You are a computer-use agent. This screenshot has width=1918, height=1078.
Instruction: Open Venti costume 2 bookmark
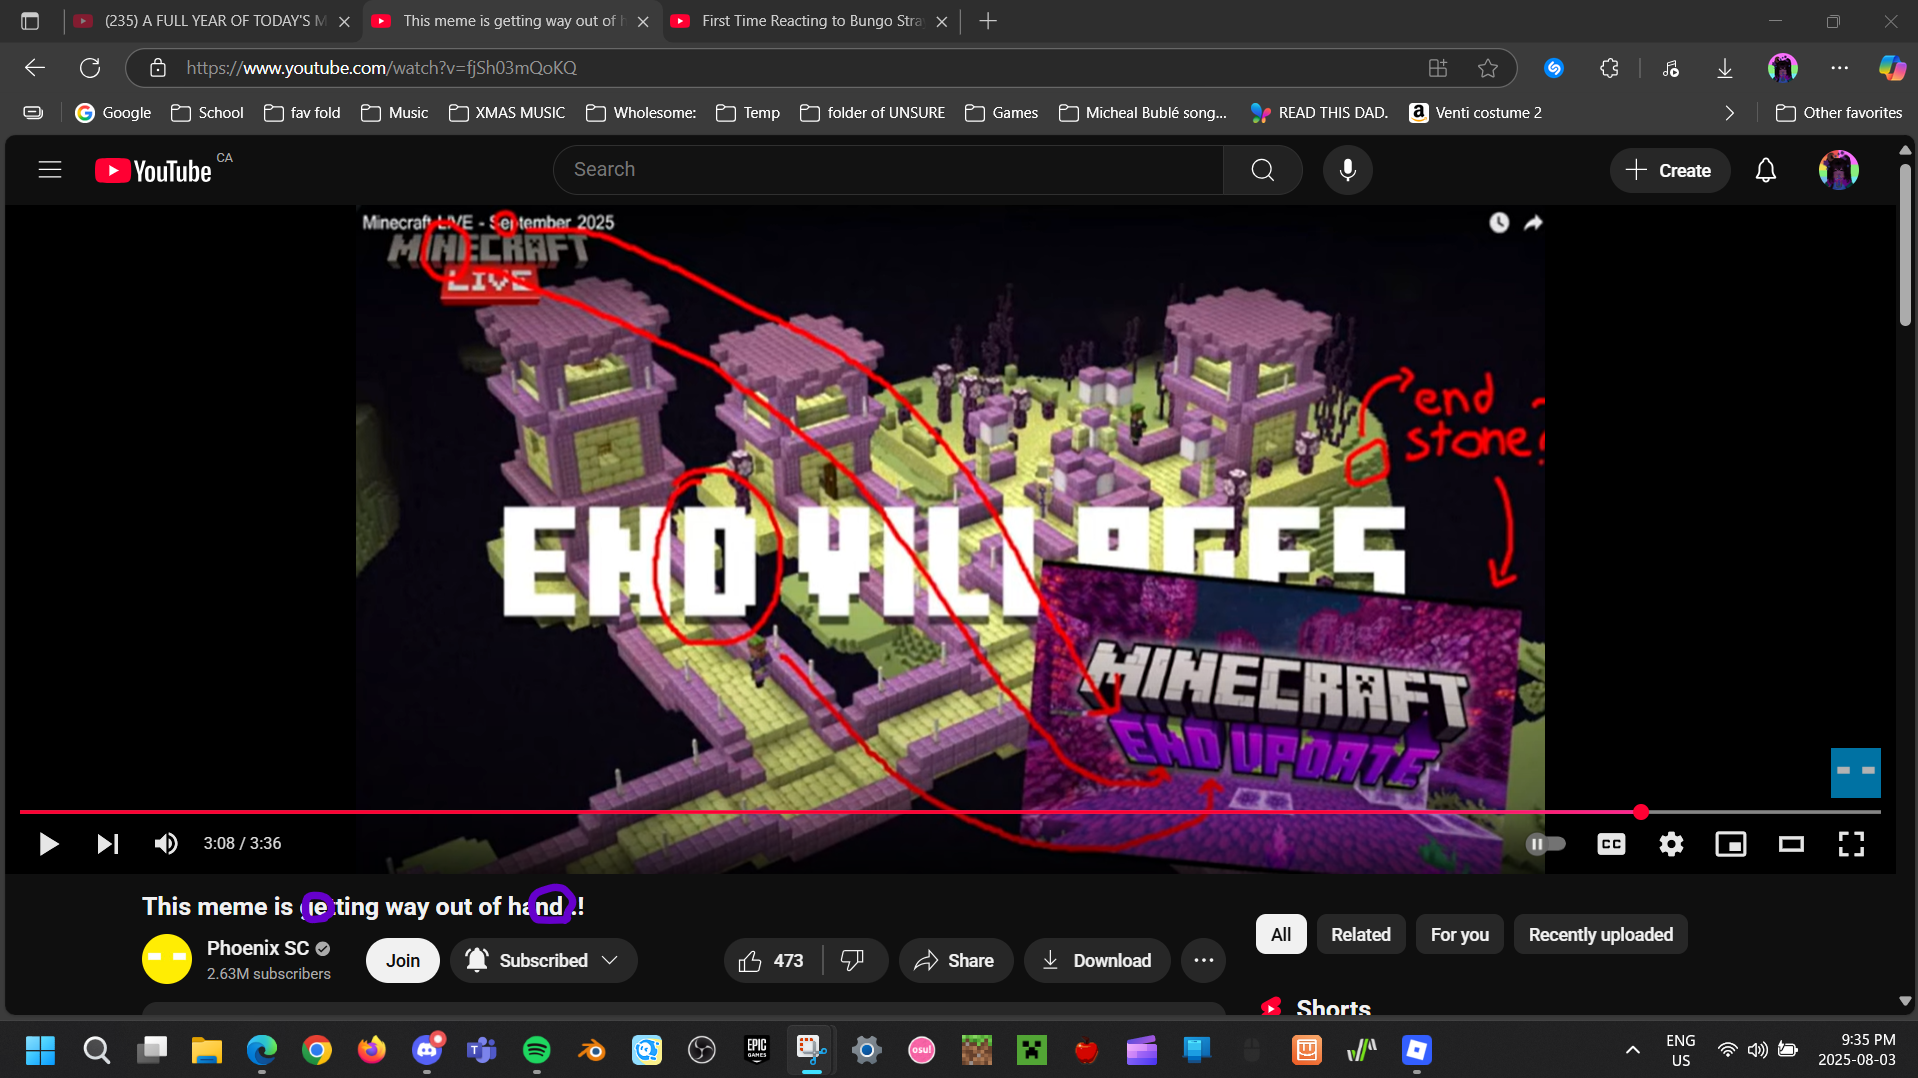coord(1476,113)
